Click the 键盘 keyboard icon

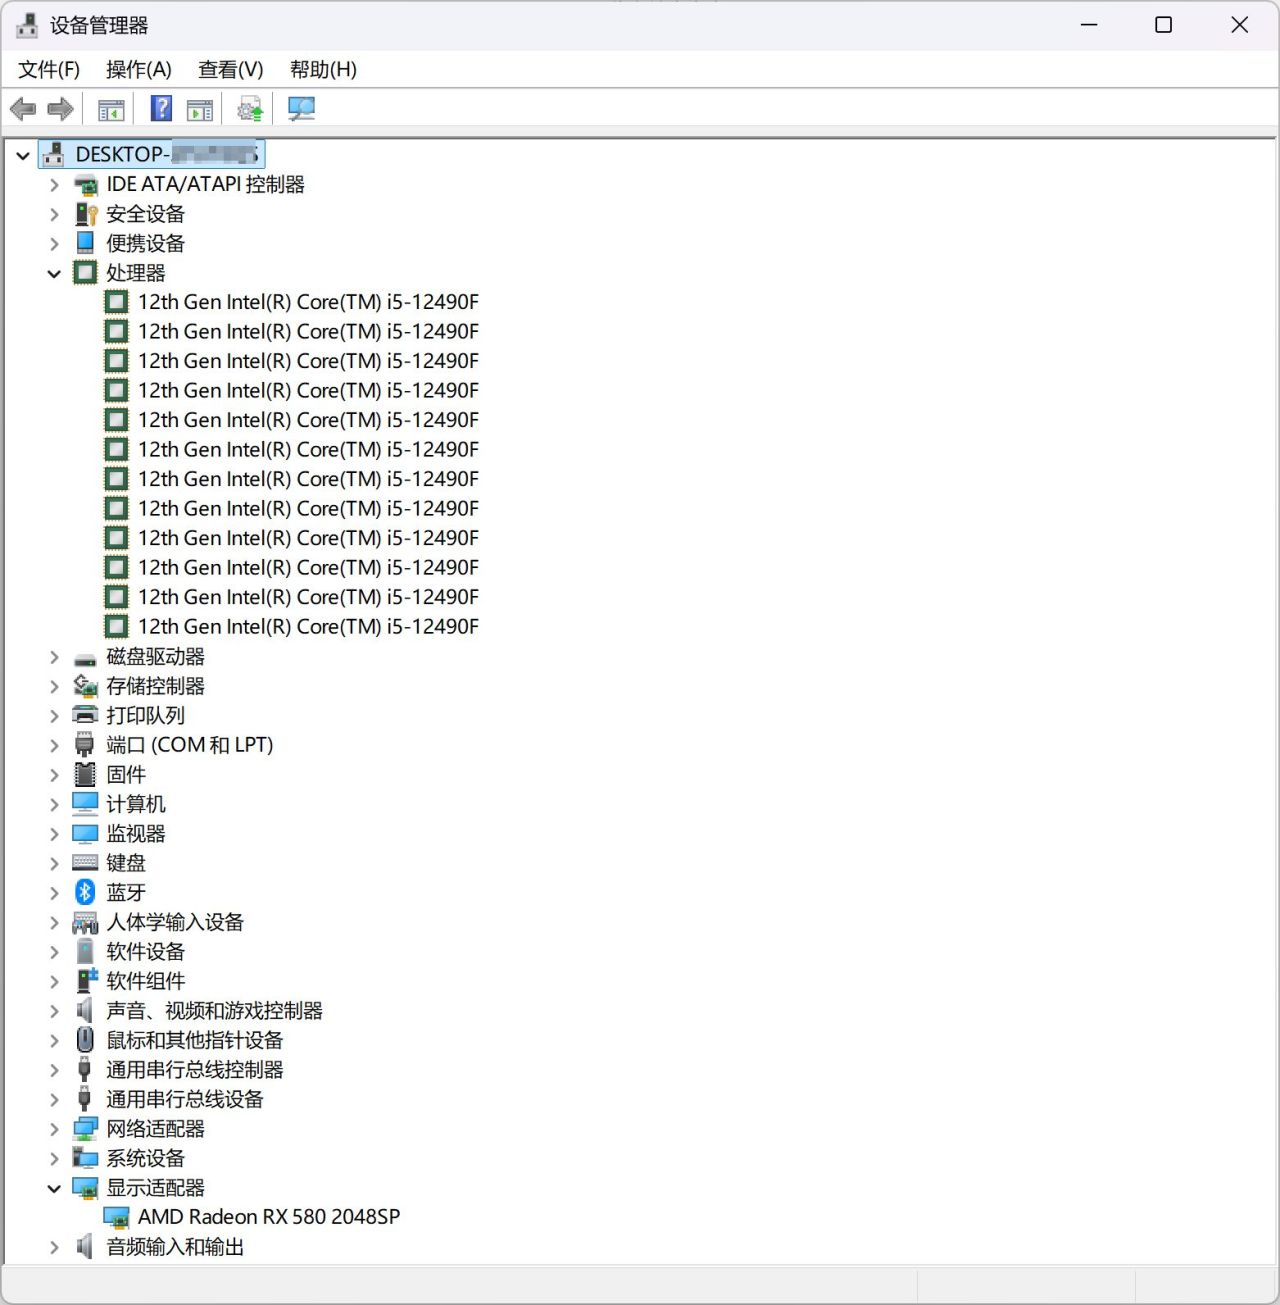click(x=86, y=863)
